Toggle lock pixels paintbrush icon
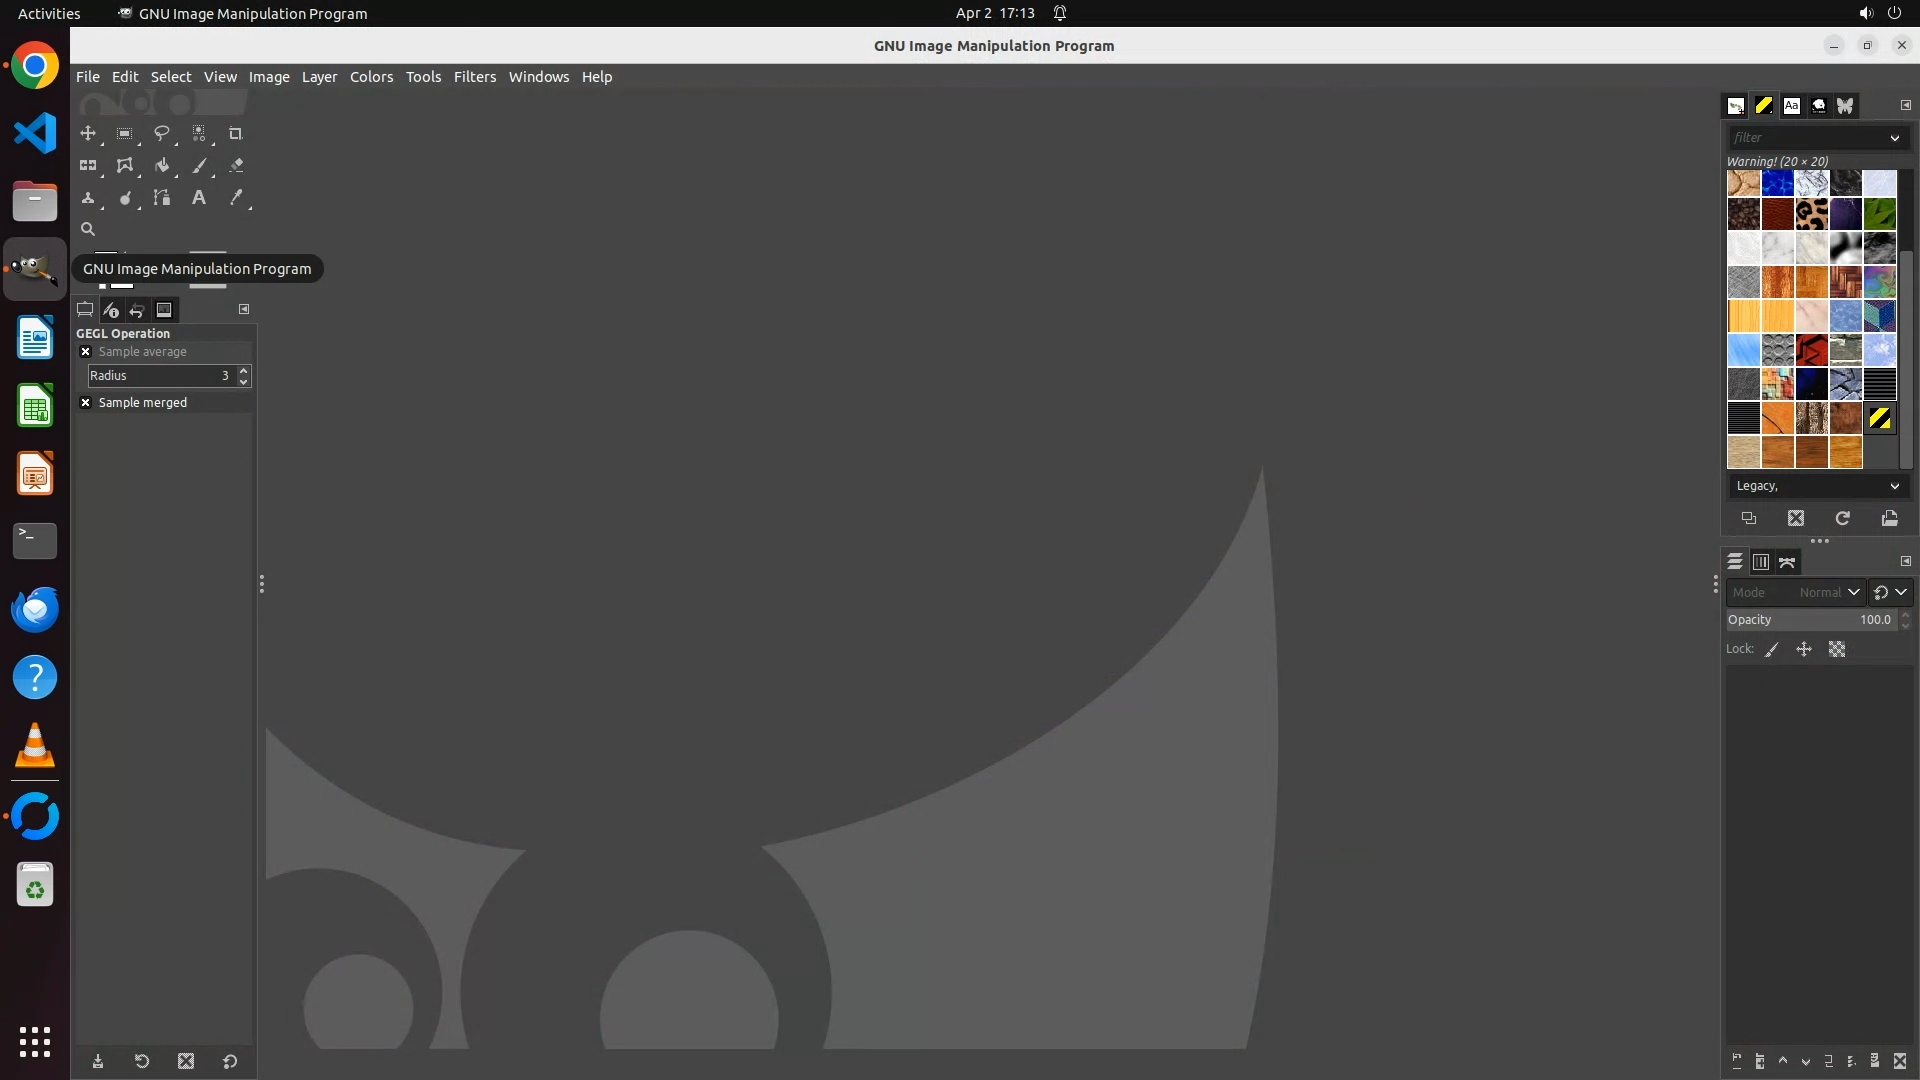1920x1080 pixels. tap(1772, 649)
